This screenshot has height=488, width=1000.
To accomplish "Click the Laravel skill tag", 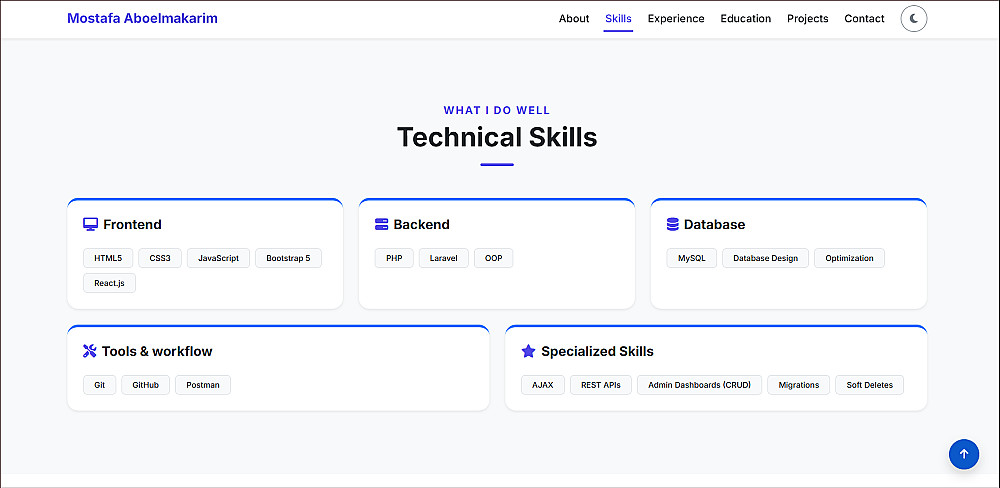I will 444,258.
